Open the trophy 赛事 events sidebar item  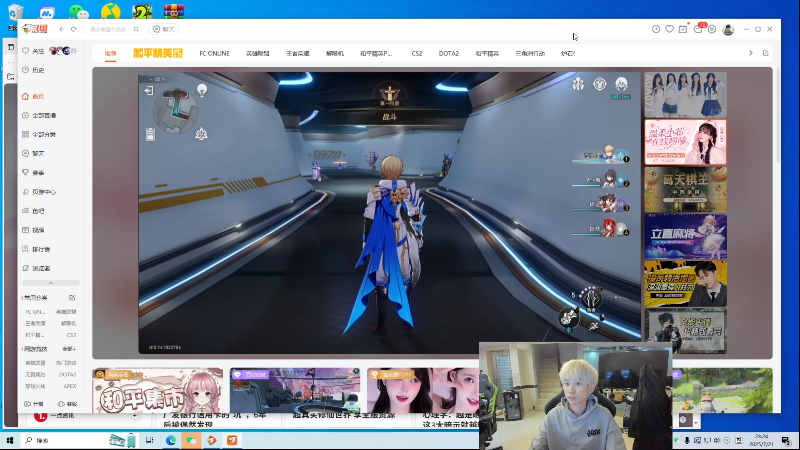[x=34, y=172]
